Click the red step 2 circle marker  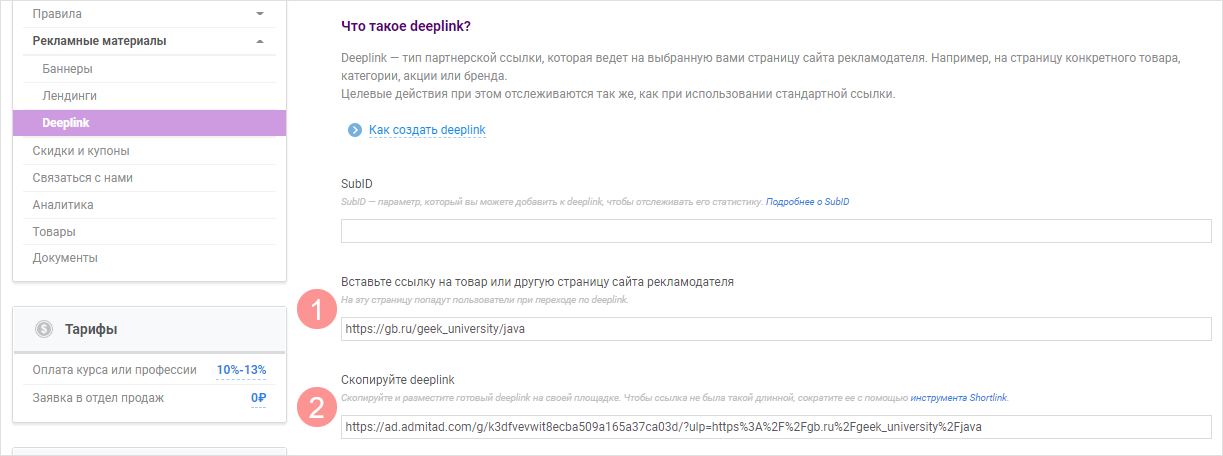(317, 407)
